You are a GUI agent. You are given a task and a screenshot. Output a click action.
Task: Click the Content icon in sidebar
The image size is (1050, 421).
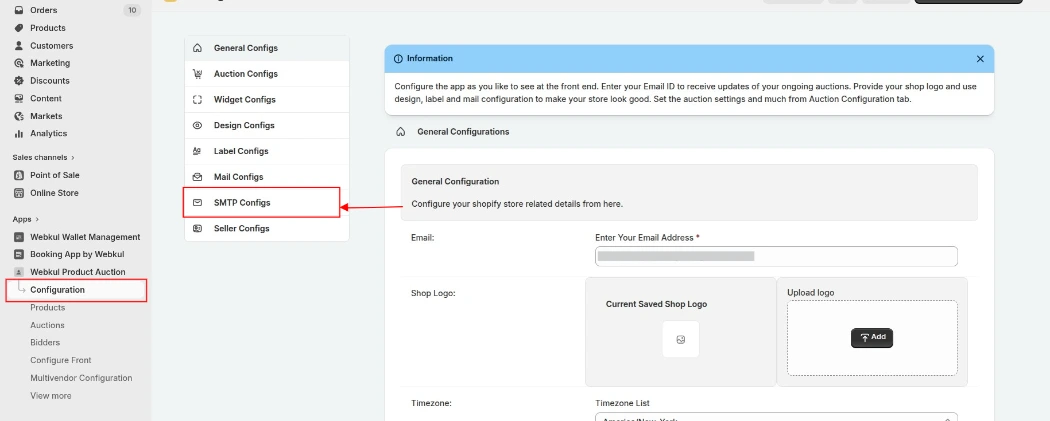(19, 98)
